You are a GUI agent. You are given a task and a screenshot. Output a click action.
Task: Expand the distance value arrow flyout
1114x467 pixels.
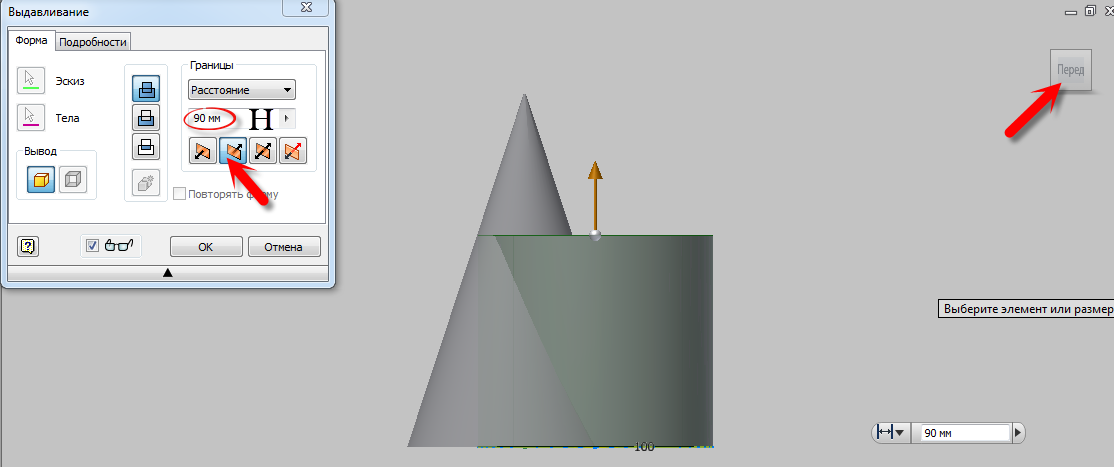(x=288, y=118)
